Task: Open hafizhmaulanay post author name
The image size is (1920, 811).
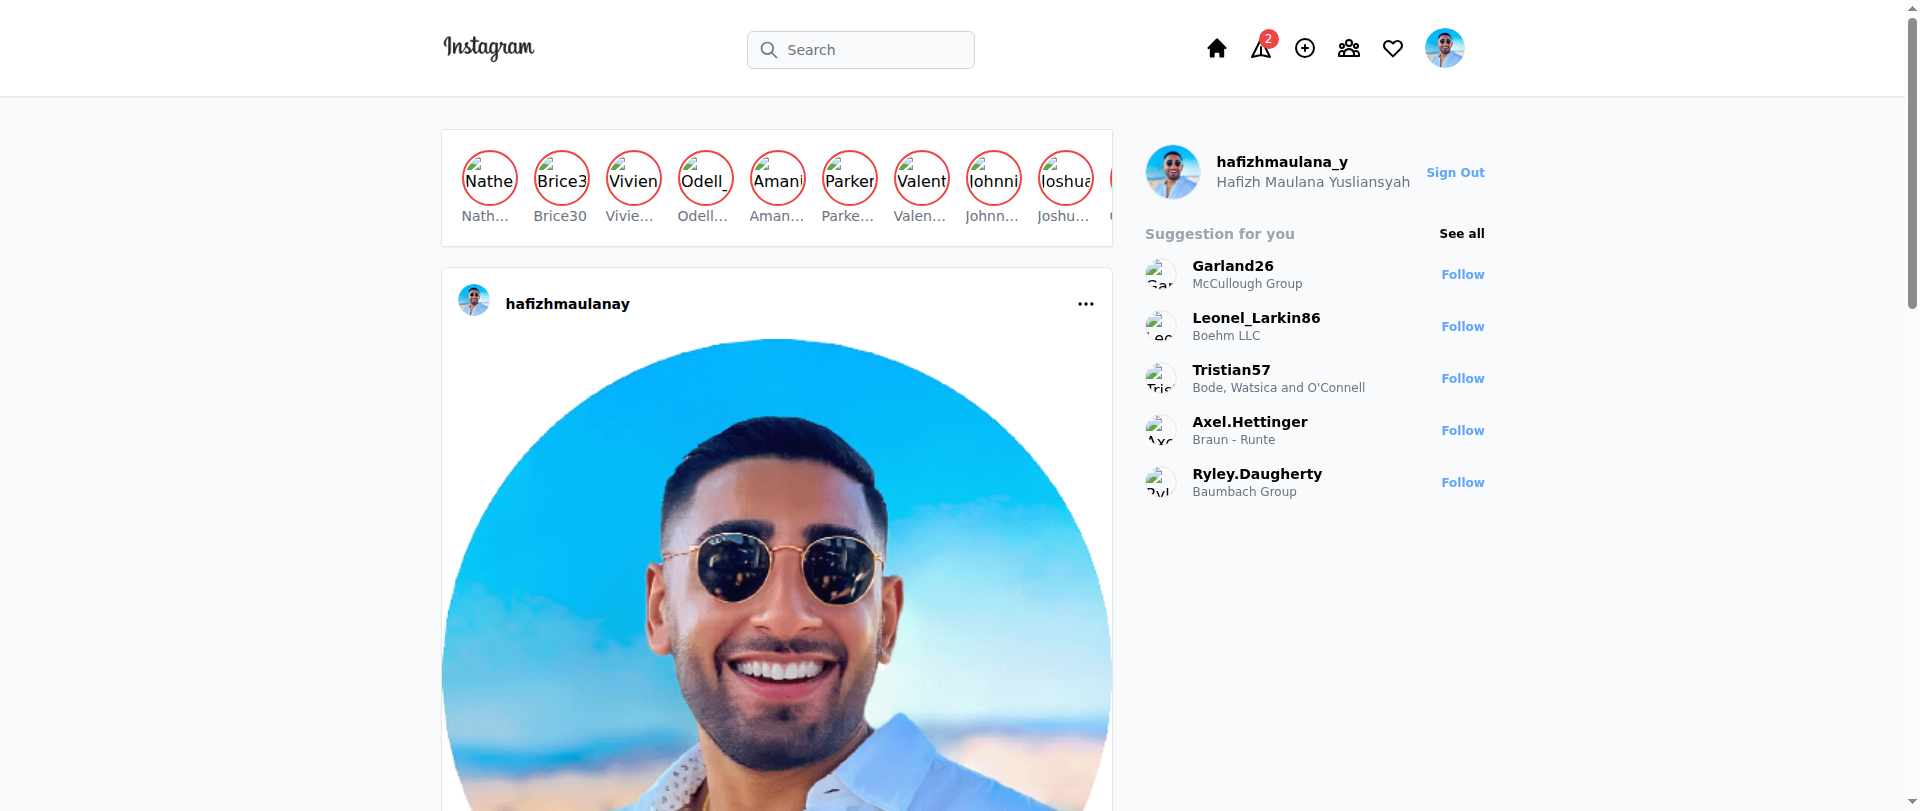Action: [567, 304]
